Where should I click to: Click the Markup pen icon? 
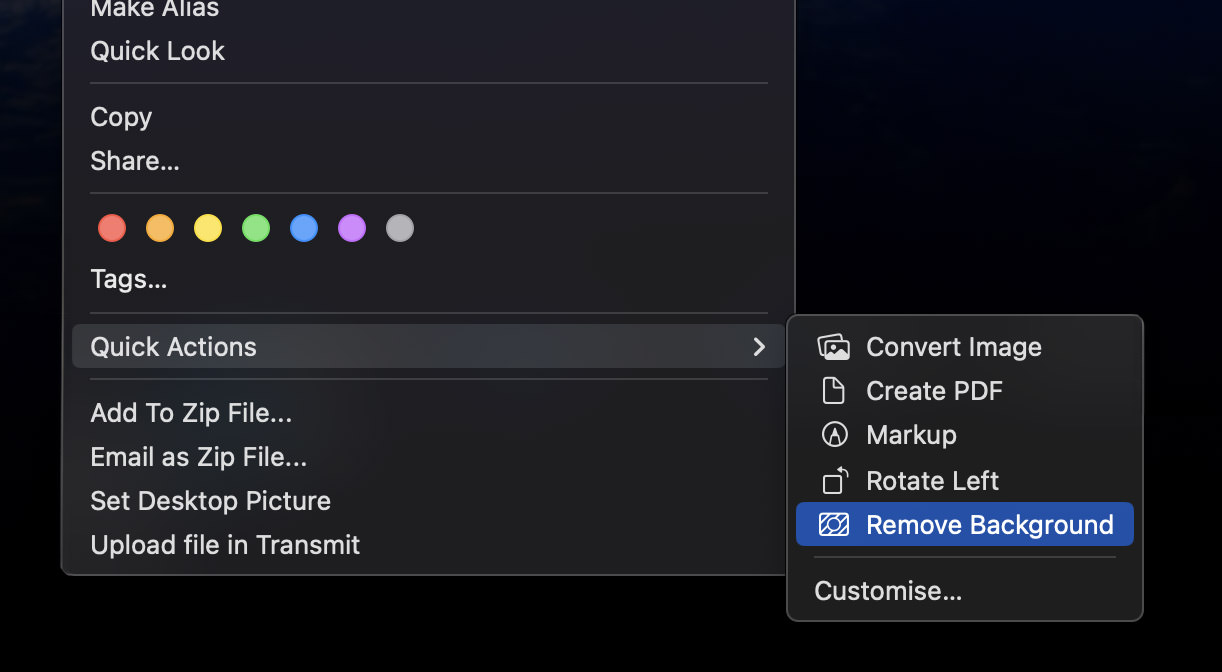[x=834, y=435]
